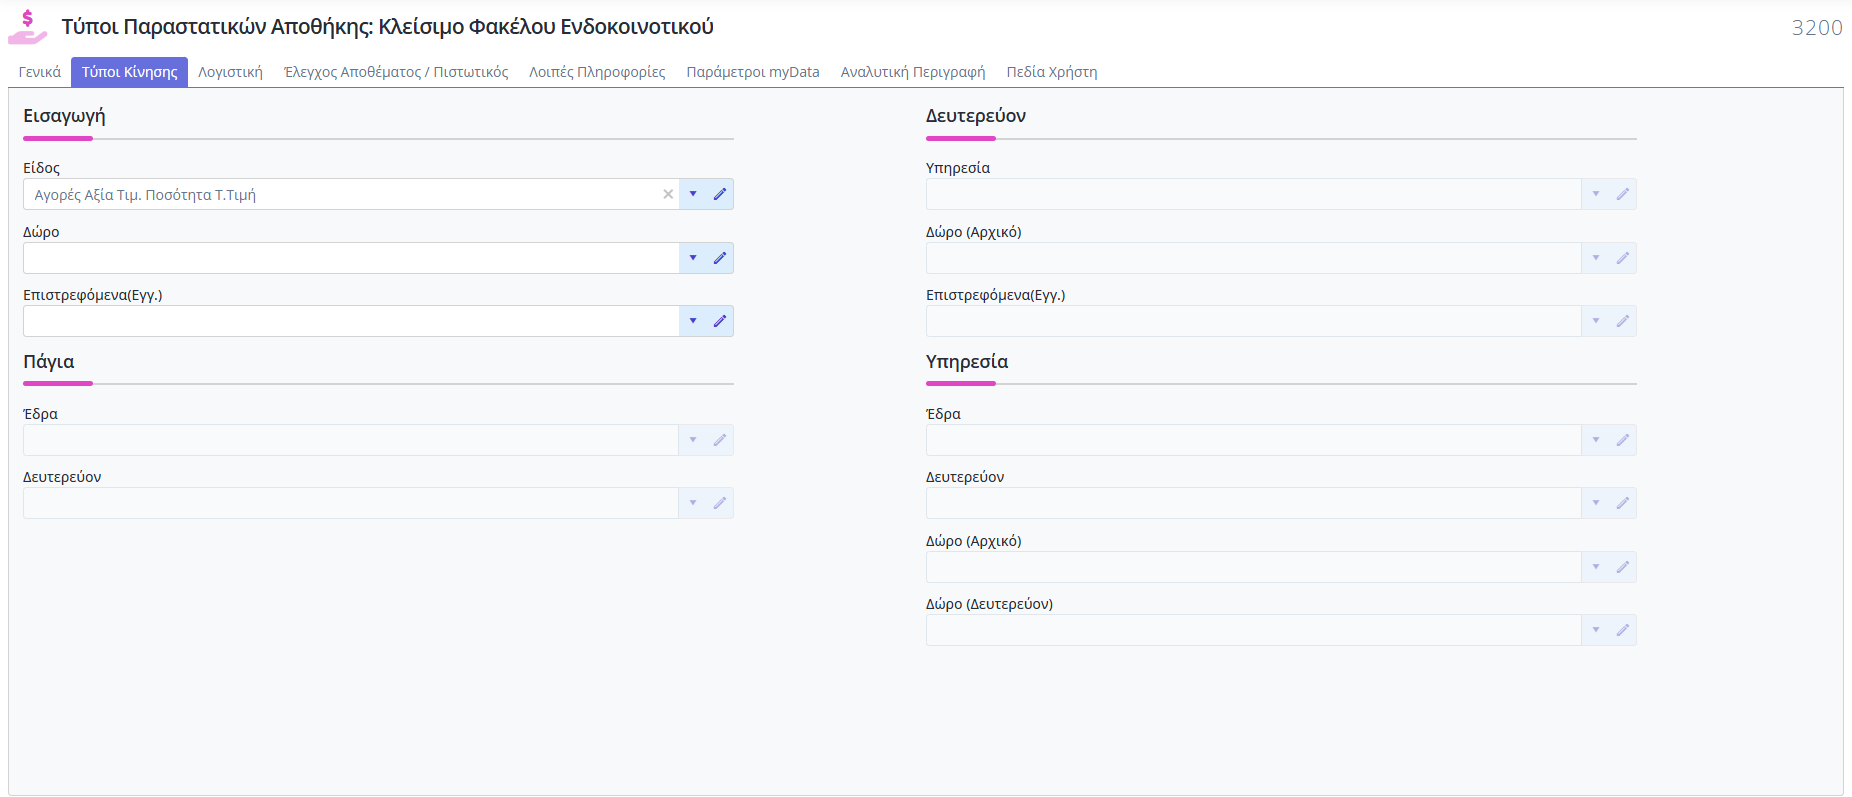1852x797 pixels.
Task: Click the edit pencil for Δώρο (Δευτερεύον)
Action: pyautogui.click(x=1623, y=630)
